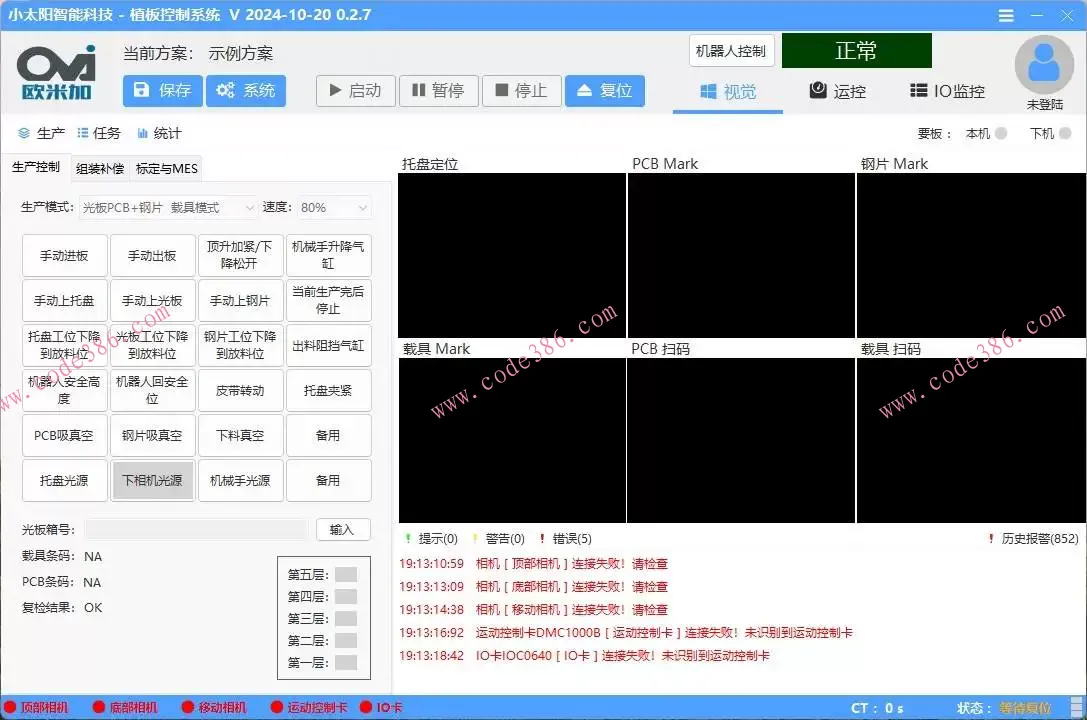Open the IO monitoring (IO监控) tab
This screenshot has width=1087, height=720.
coord(947,92)
